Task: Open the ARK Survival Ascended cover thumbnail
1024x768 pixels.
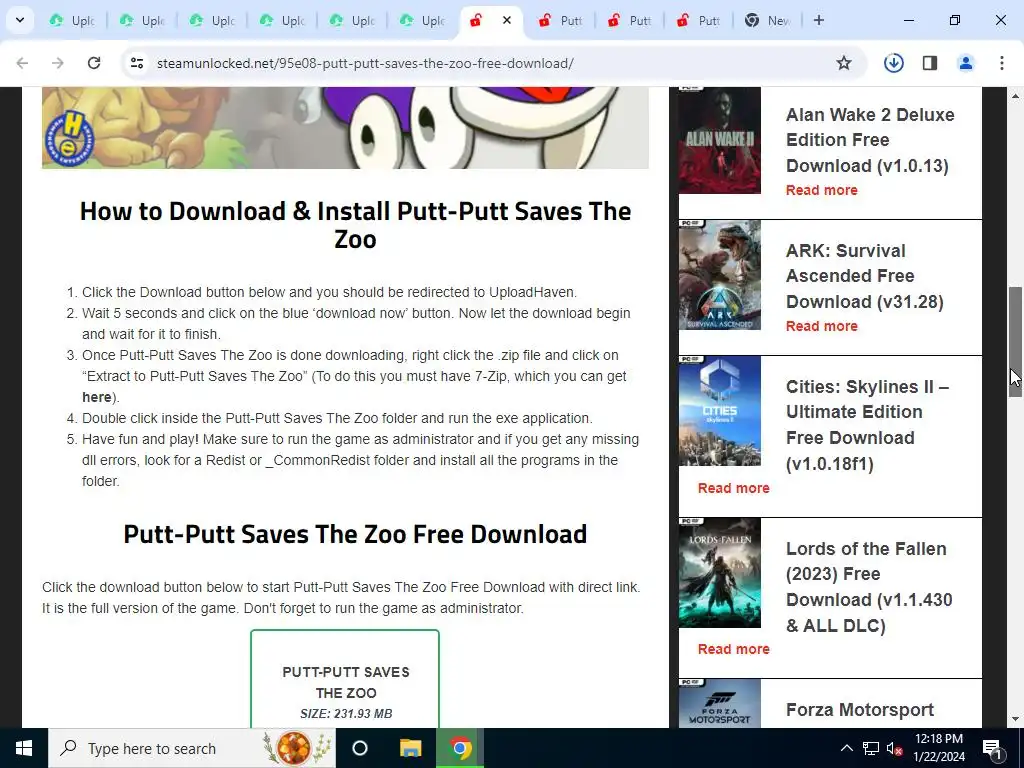Action: click(x=720, y=275)
